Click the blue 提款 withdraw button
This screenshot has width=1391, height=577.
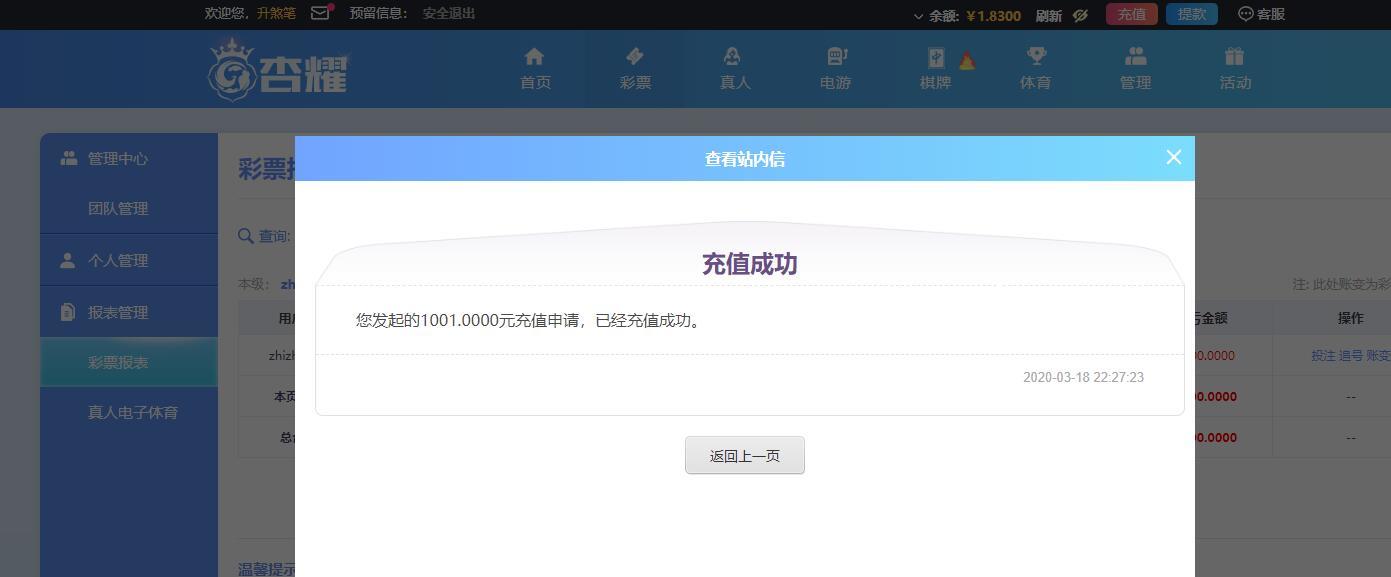pyautogui.click(x=1192, y=14)
